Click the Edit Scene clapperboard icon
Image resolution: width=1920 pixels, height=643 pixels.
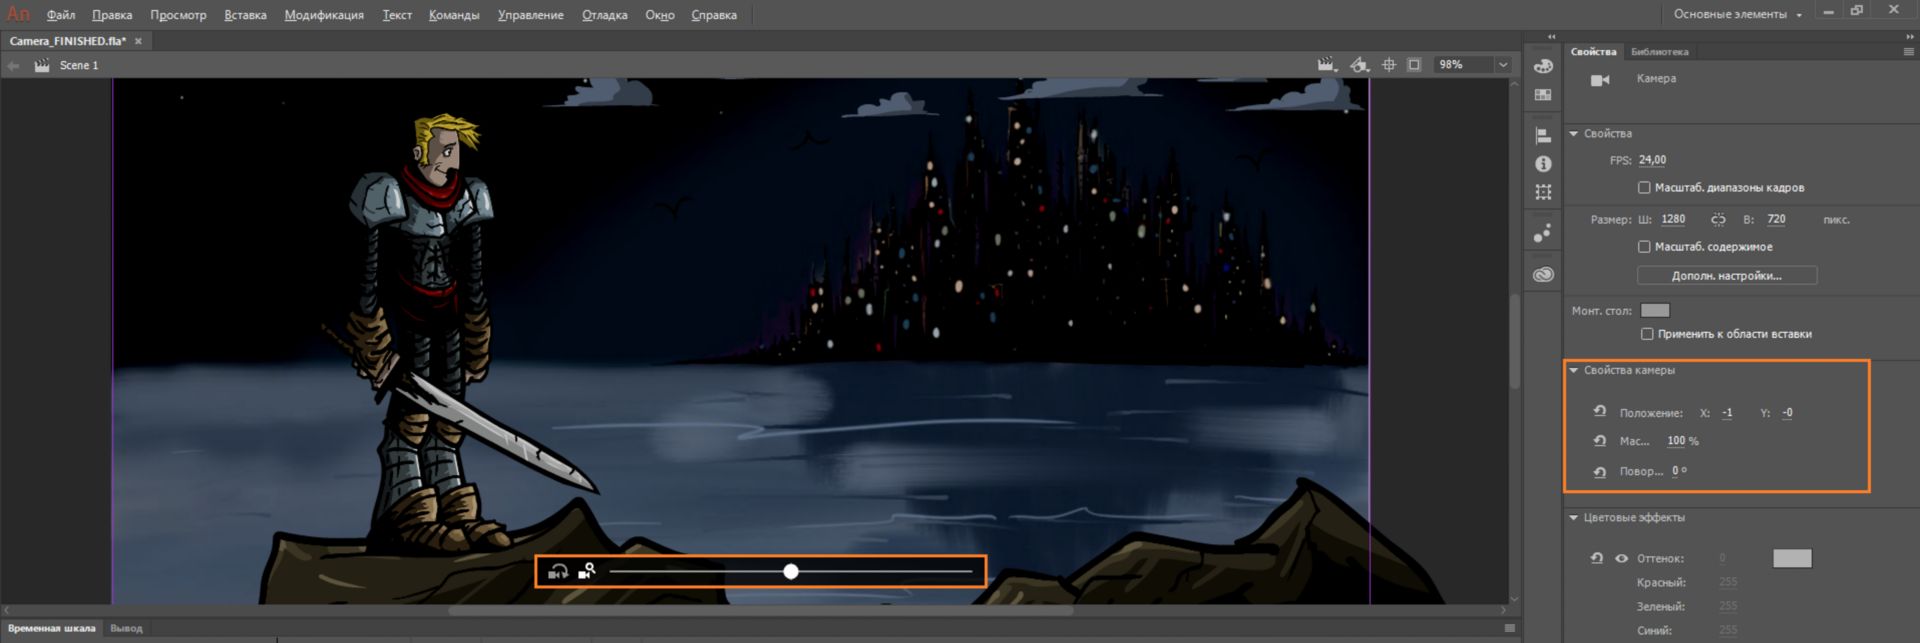point(1327,65)
